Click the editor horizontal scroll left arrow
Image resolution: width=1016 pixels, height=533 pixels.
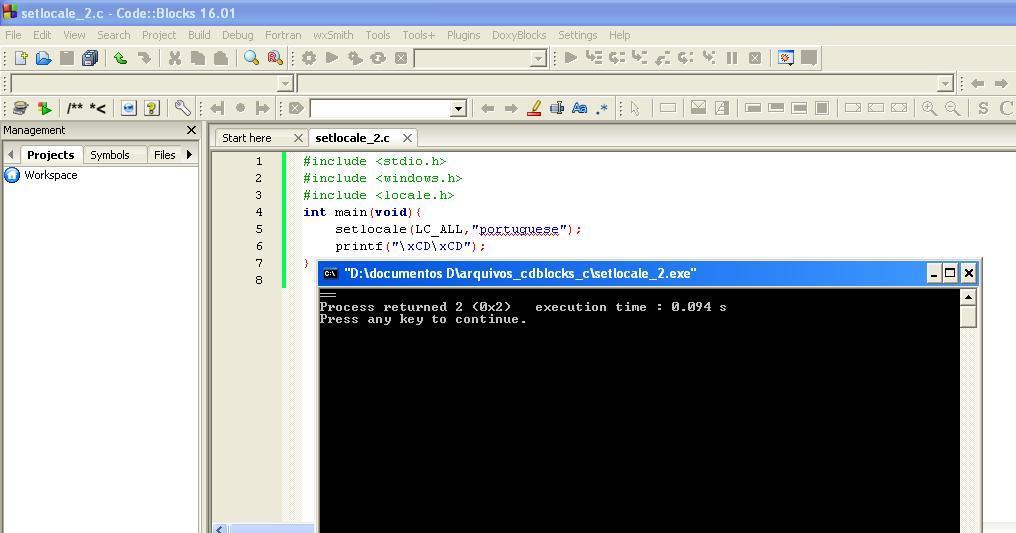220,529
